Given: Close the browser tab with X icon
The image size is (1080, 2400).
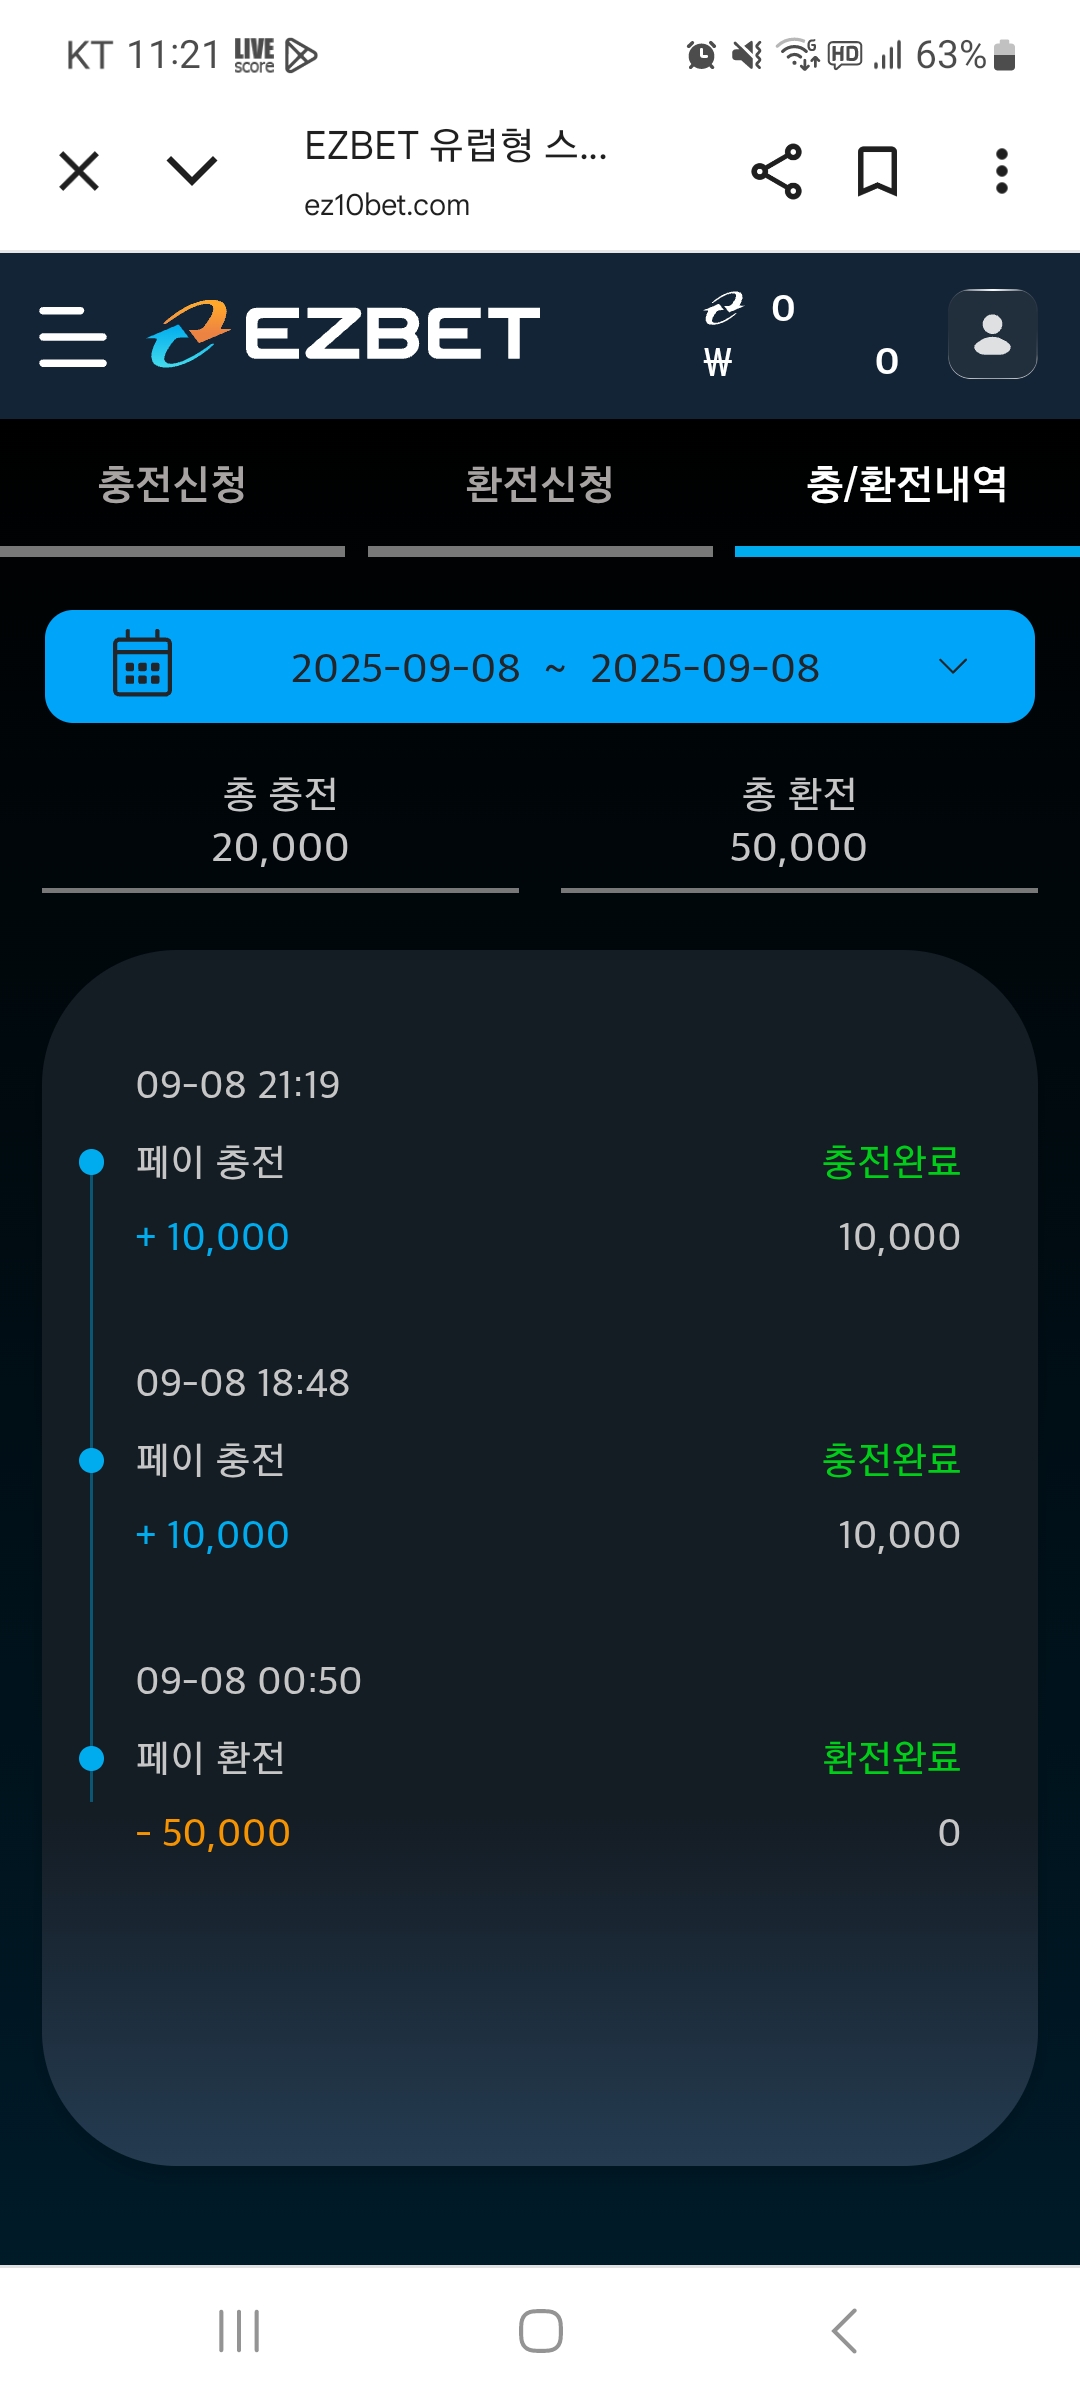Looking at the screenshot, I should click(79, 171).
